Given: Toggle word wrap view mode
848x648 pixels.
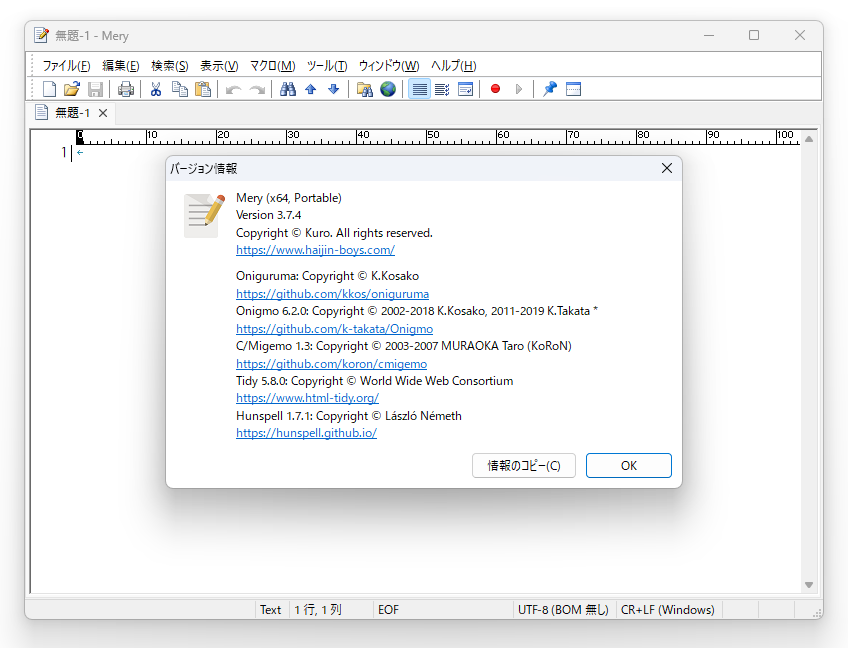Looking at the screenshot, I should [419, 89].
